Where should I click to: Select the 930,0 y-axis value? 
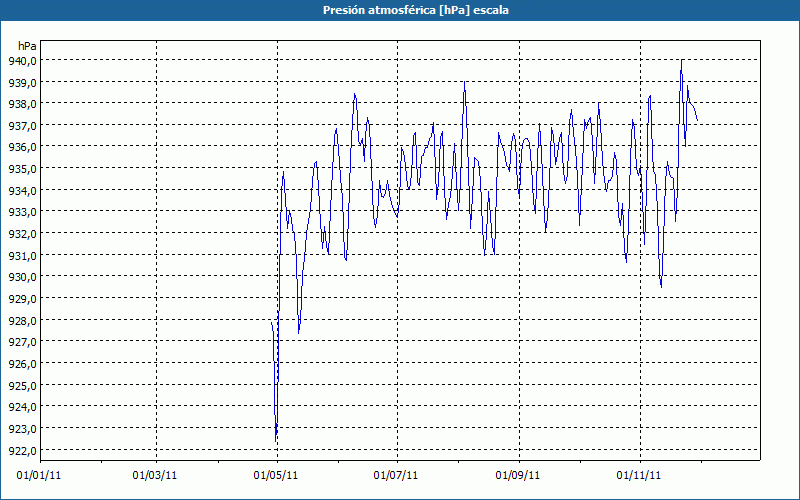[22, 277]
